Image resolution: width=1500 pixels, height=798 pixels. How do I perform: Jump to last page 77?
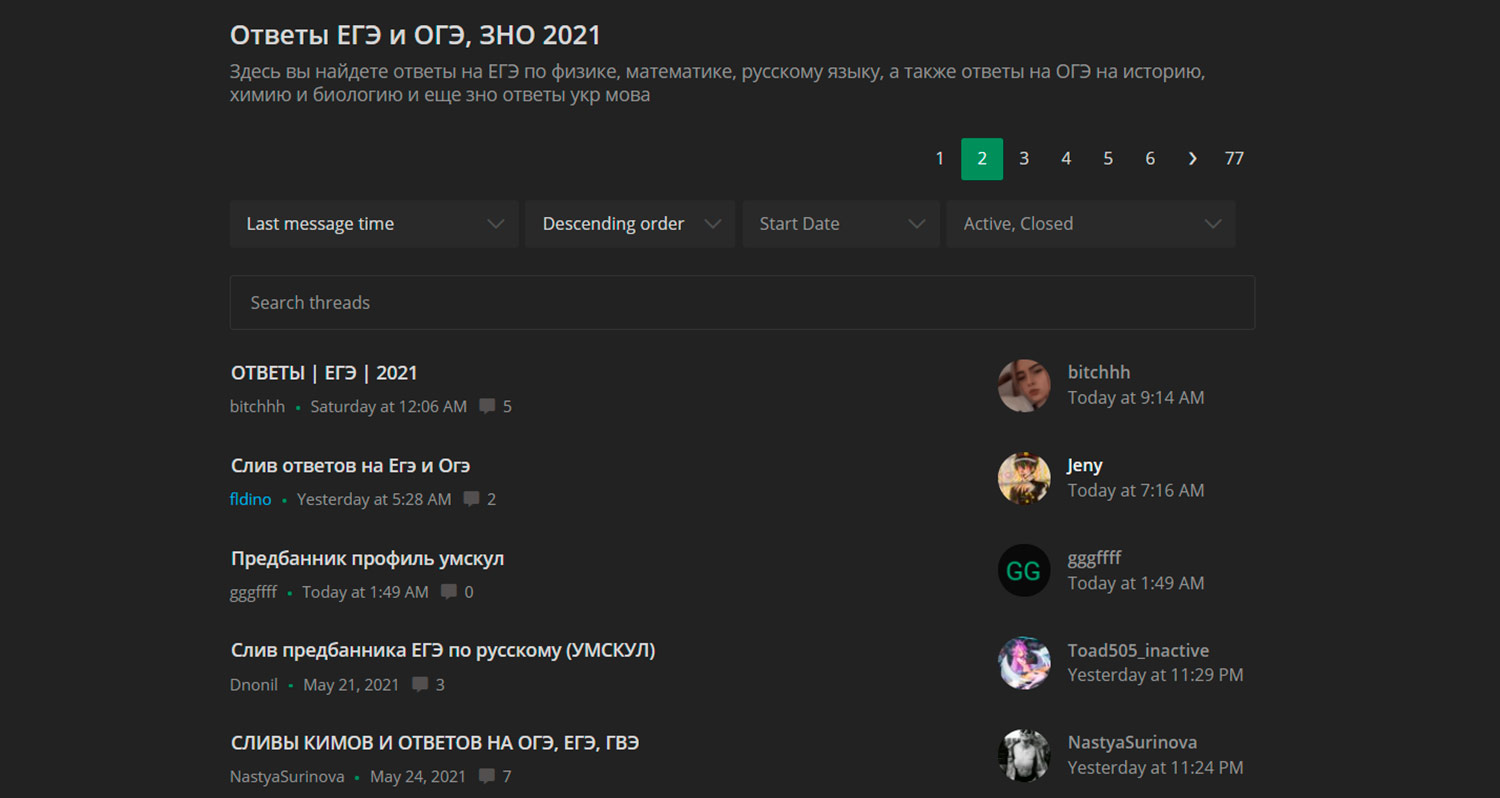(1234, 159)
